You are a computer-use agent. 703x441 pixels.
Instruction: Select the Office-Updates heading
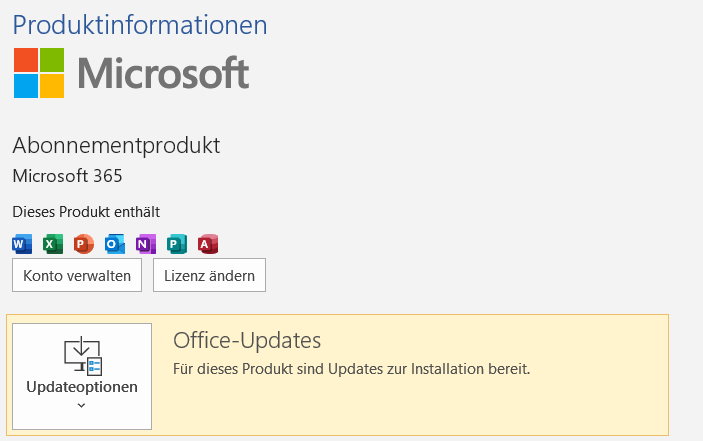click(246, 340)
